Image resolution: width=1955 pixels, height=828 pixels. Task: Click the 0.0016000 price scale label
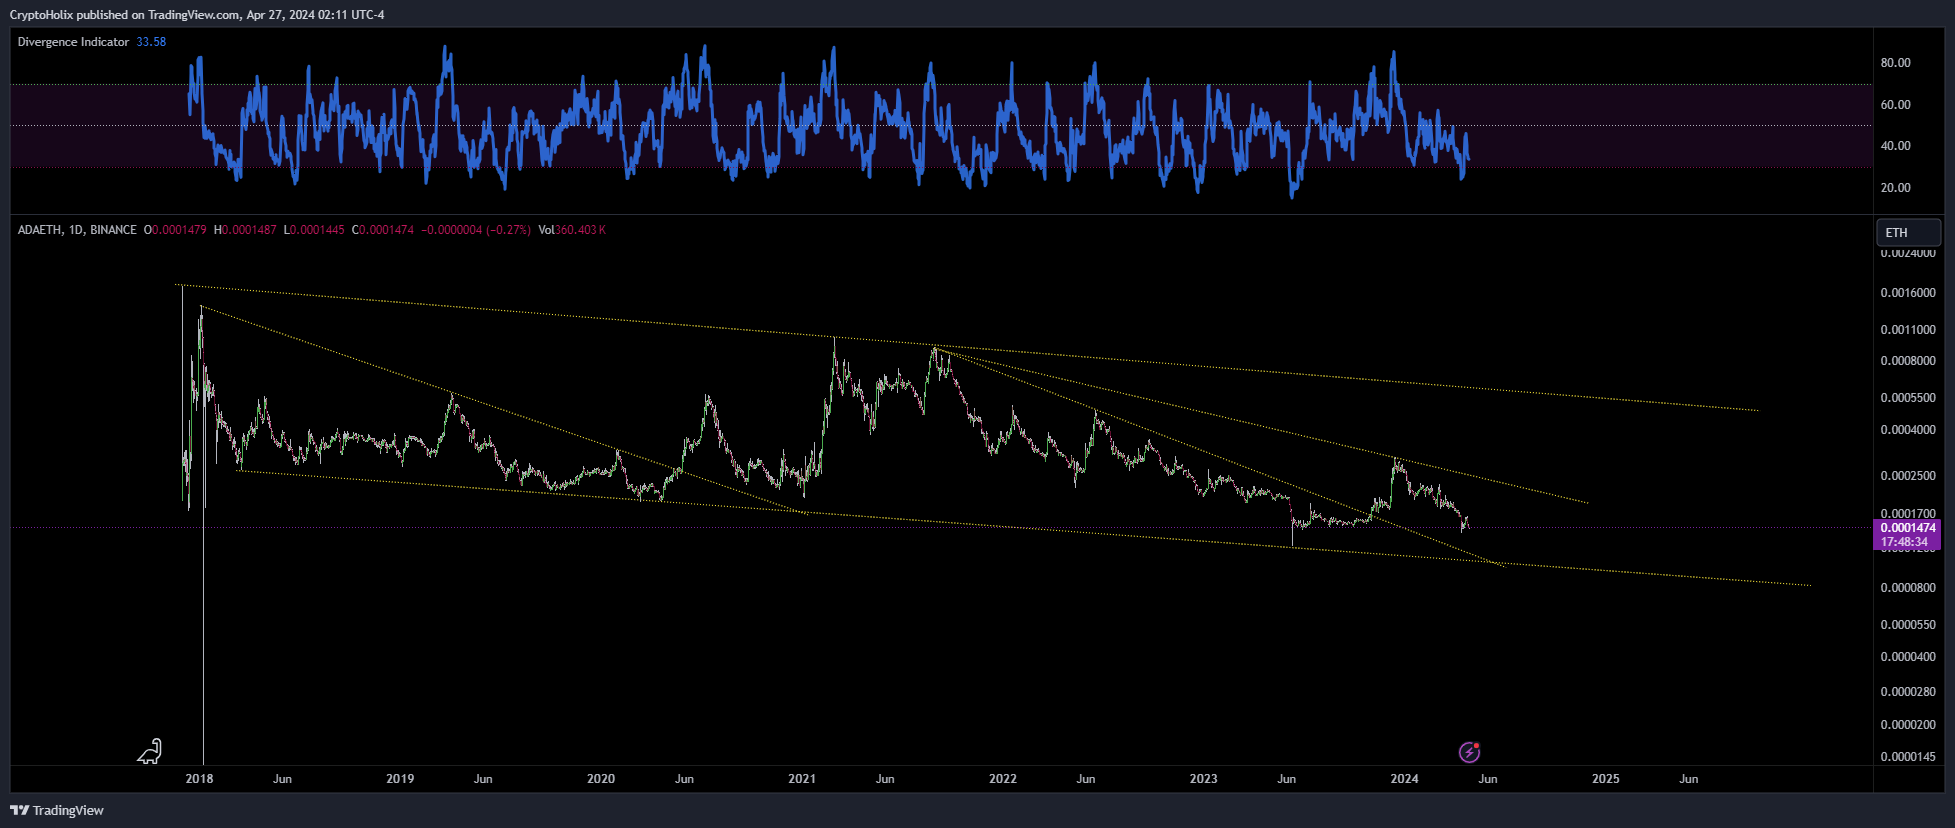[1908, 293]
